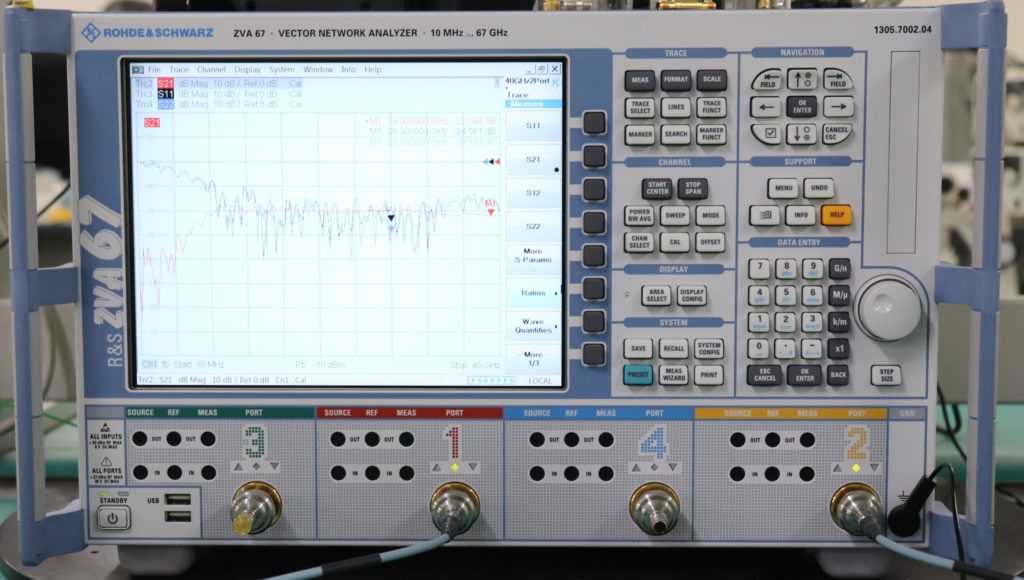Tap the Port 1 up arrow indicator

coord(436,467)
